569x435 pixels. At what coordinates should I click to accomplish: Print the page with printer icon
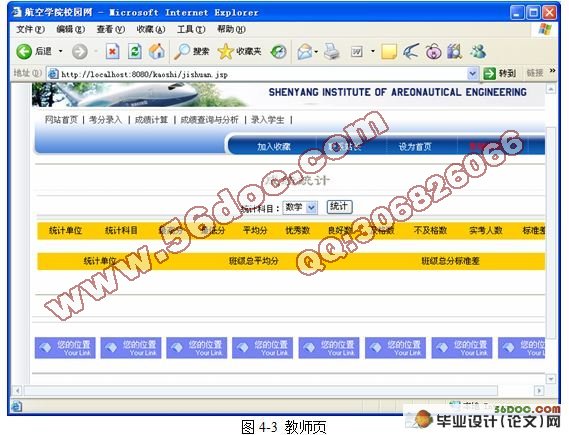332,52
